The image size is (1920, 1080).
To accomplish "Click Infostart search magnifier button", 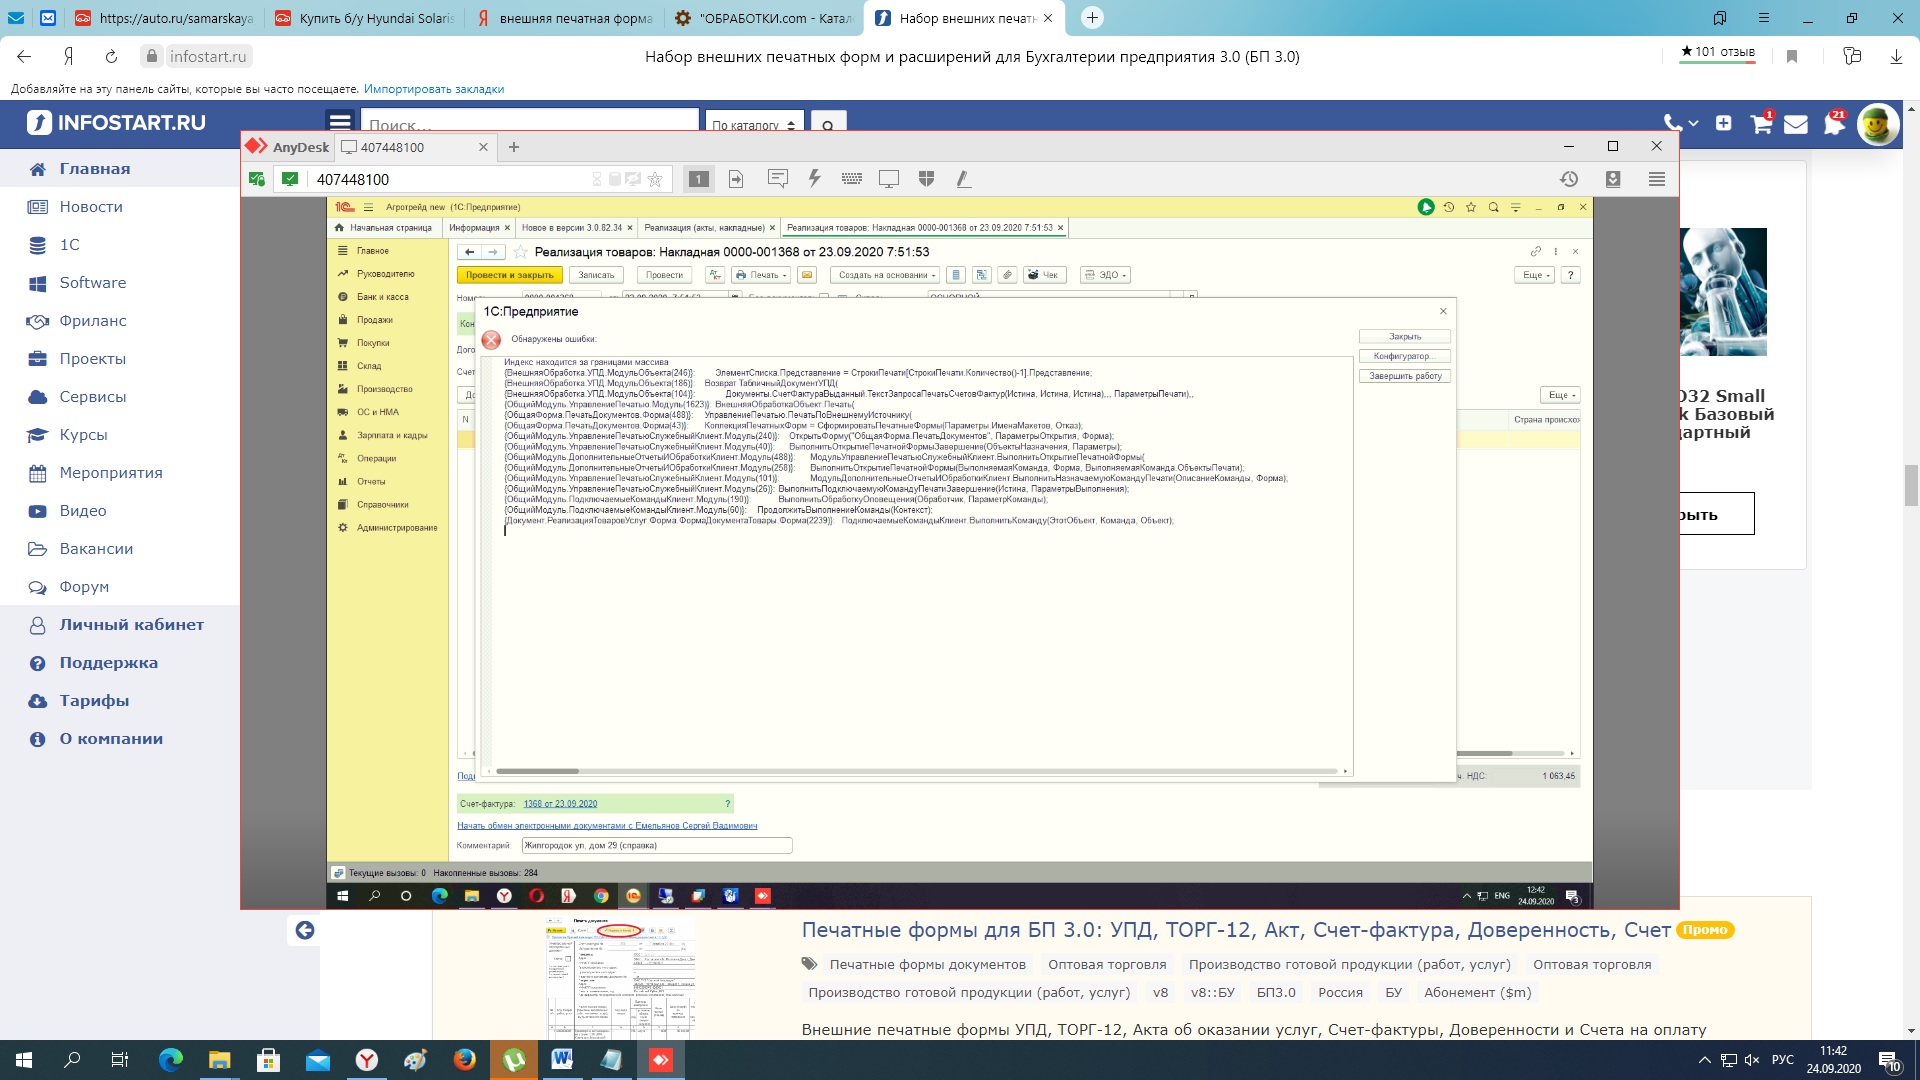I will point(828,124).
